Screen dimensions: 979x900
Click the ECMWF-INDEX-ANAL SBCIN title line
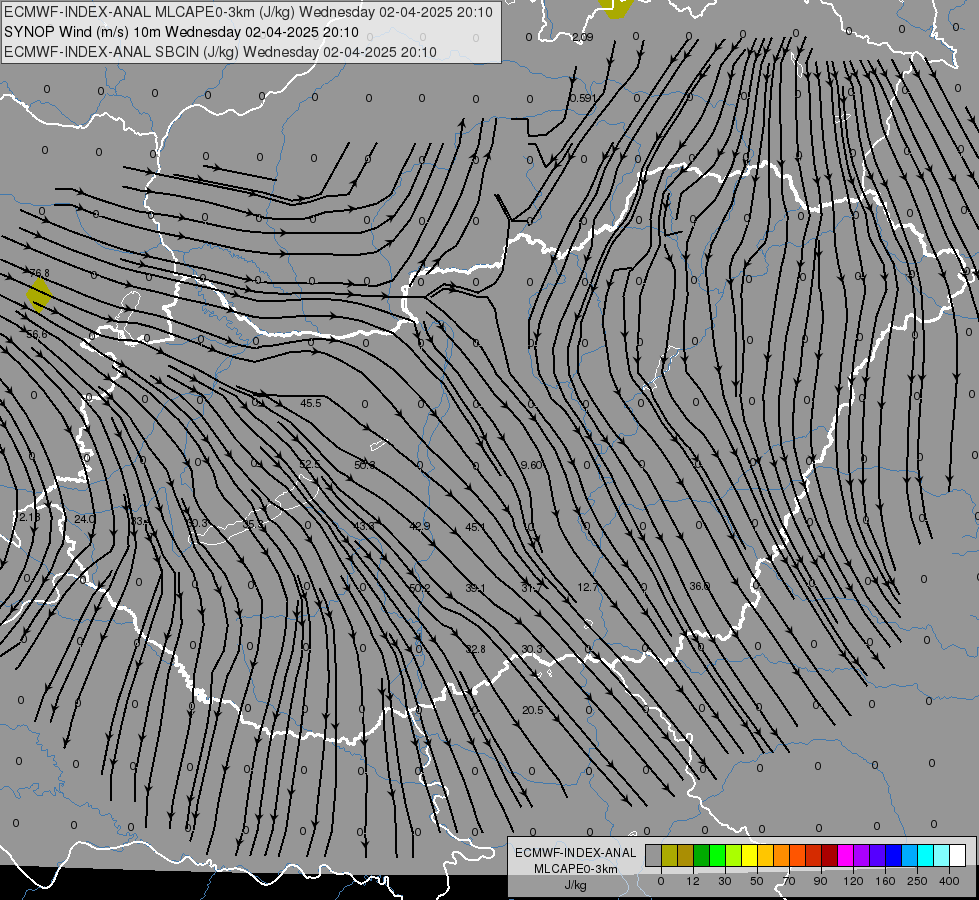[x=220, y=52]
